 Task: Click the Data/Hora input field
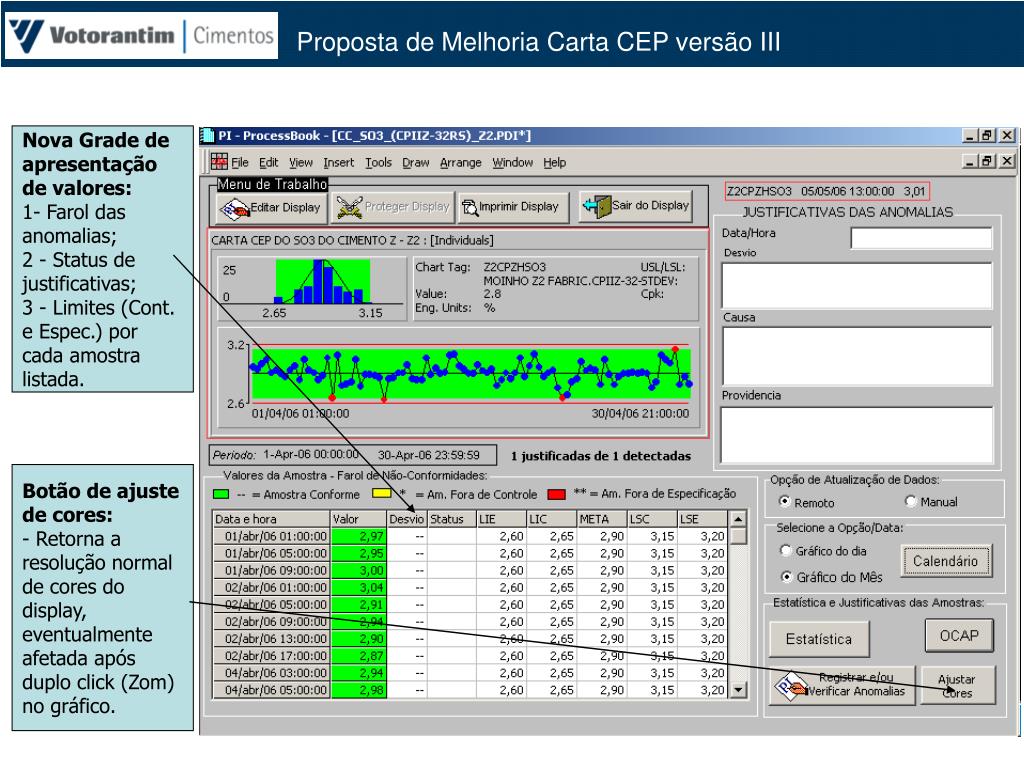921,238
